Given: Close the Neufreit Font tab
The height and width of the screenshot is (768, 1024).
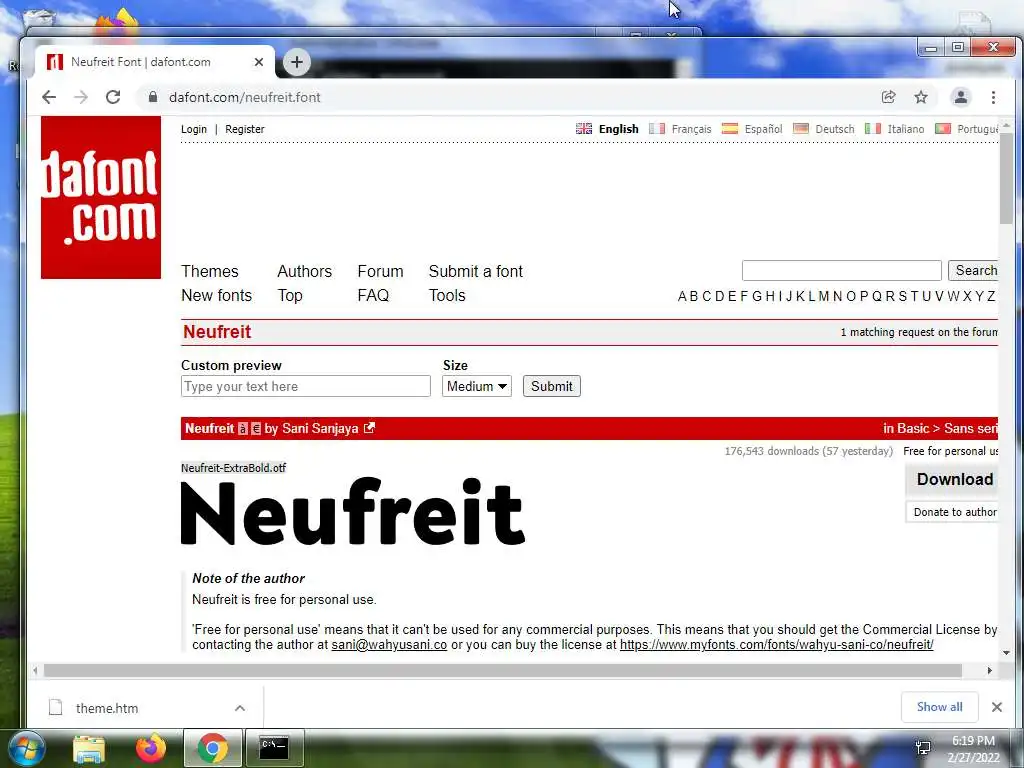Looking at the screenshot, I should pos(259,62).
